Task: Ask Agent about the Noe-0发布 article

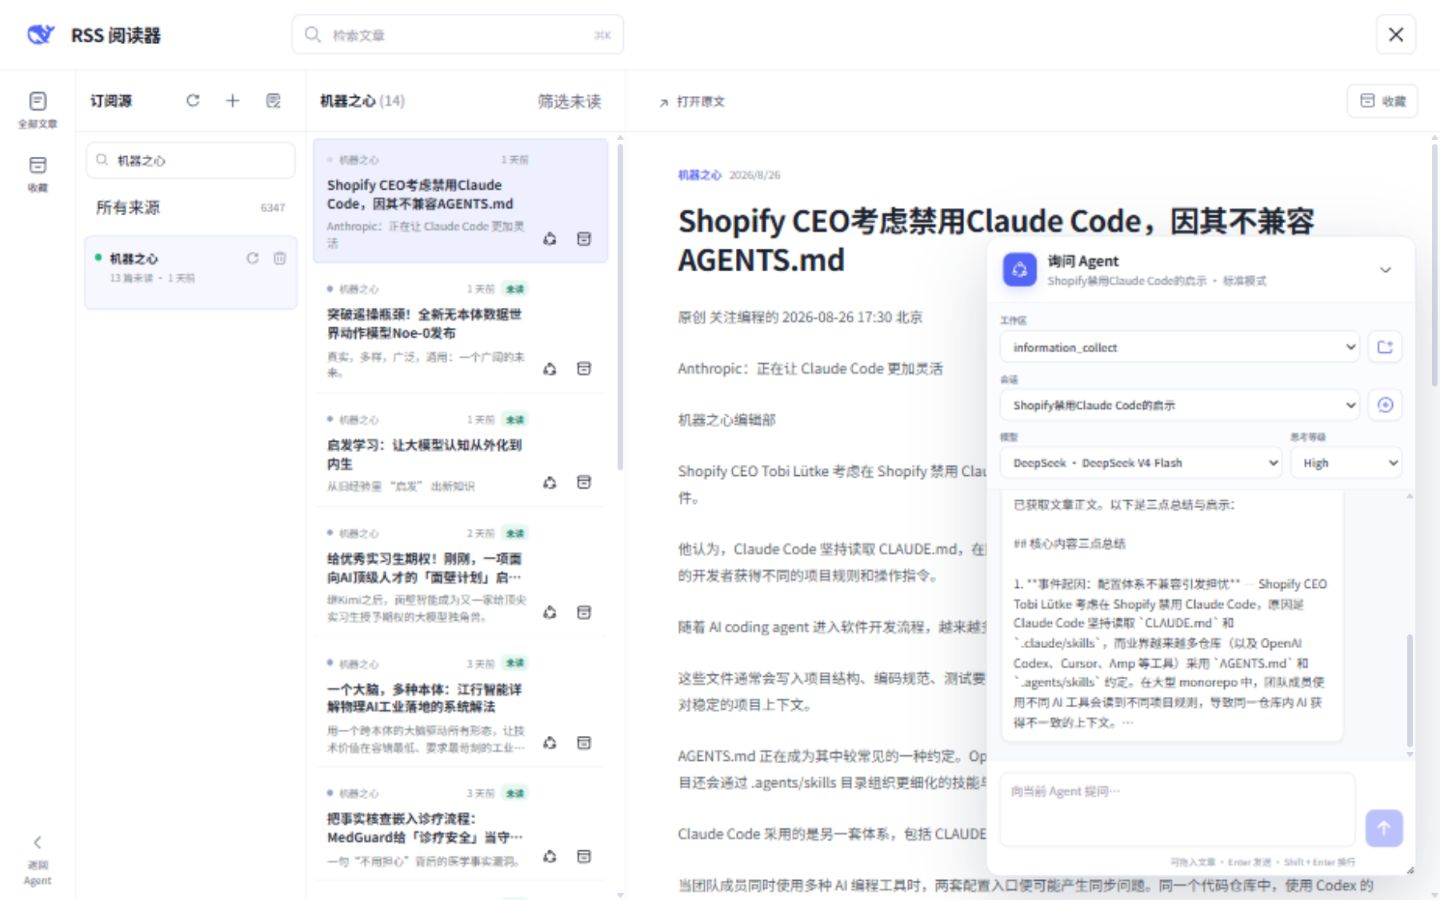Action: tap(550, 369)
